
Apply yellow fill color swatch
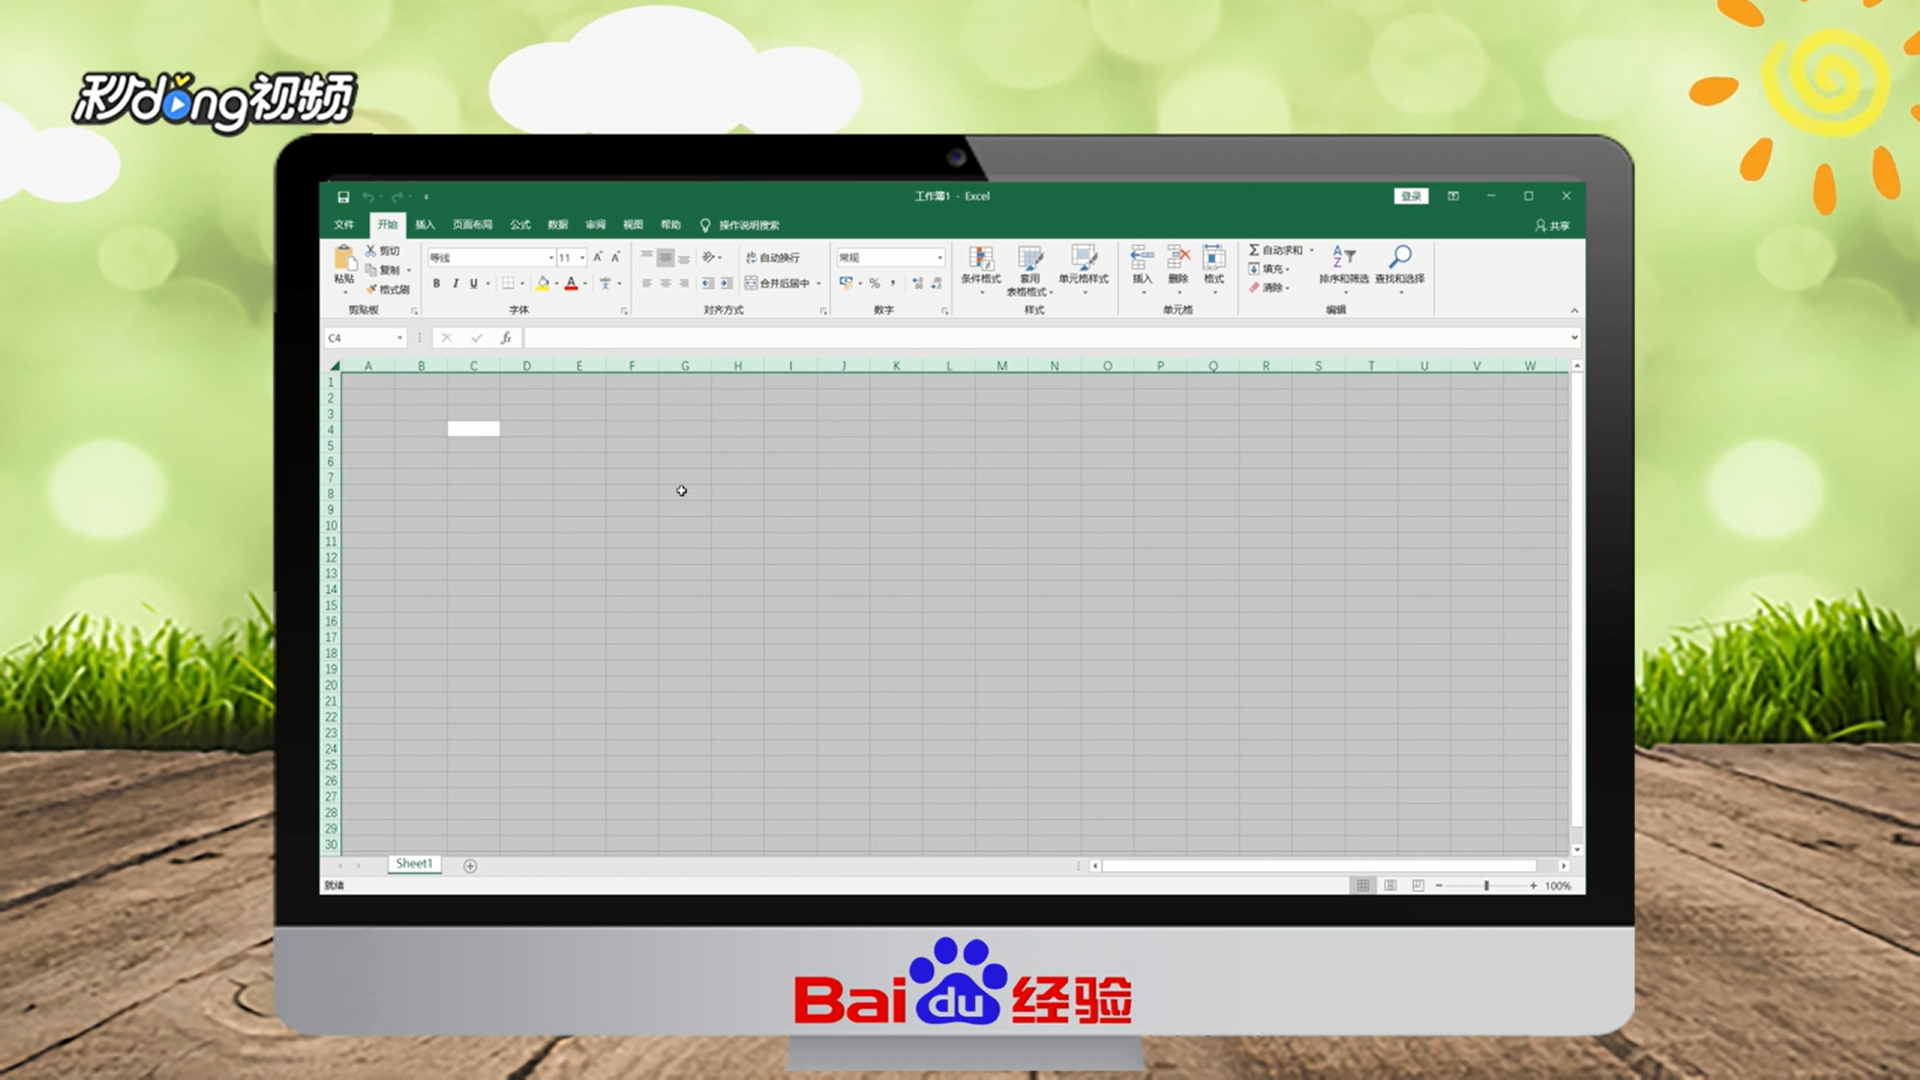[542, 284]
